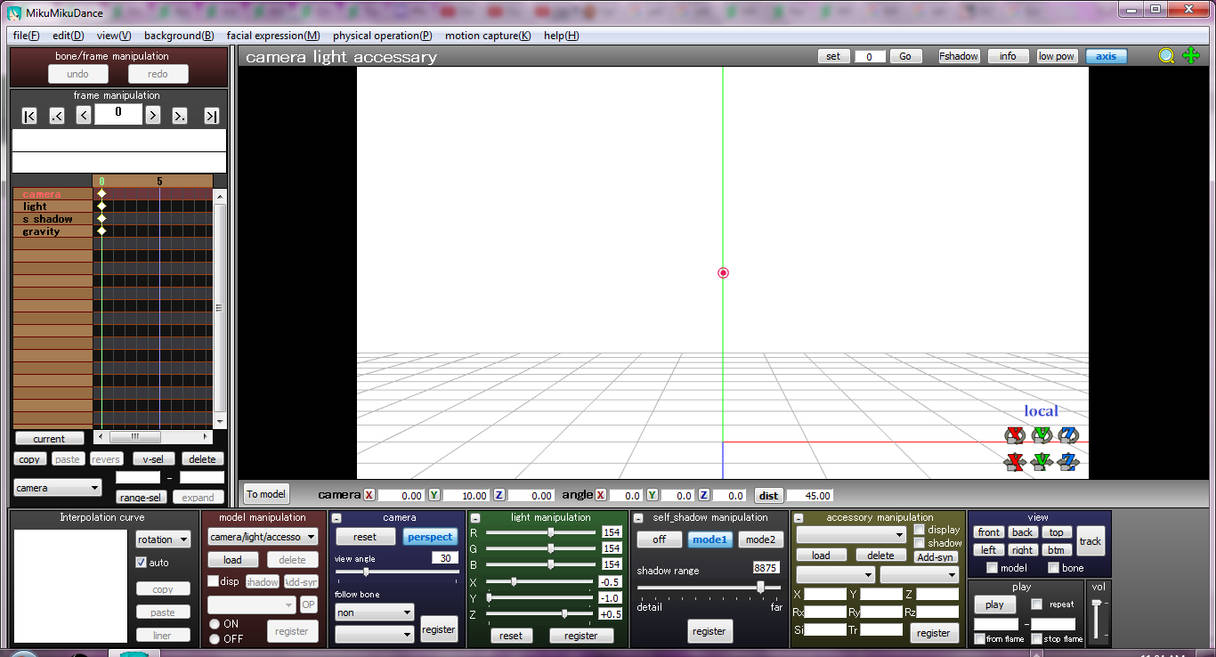This screenshot has width=1216, height=657.
Task: Select self shadow mode2 button
Action: (x=761, y=539)
